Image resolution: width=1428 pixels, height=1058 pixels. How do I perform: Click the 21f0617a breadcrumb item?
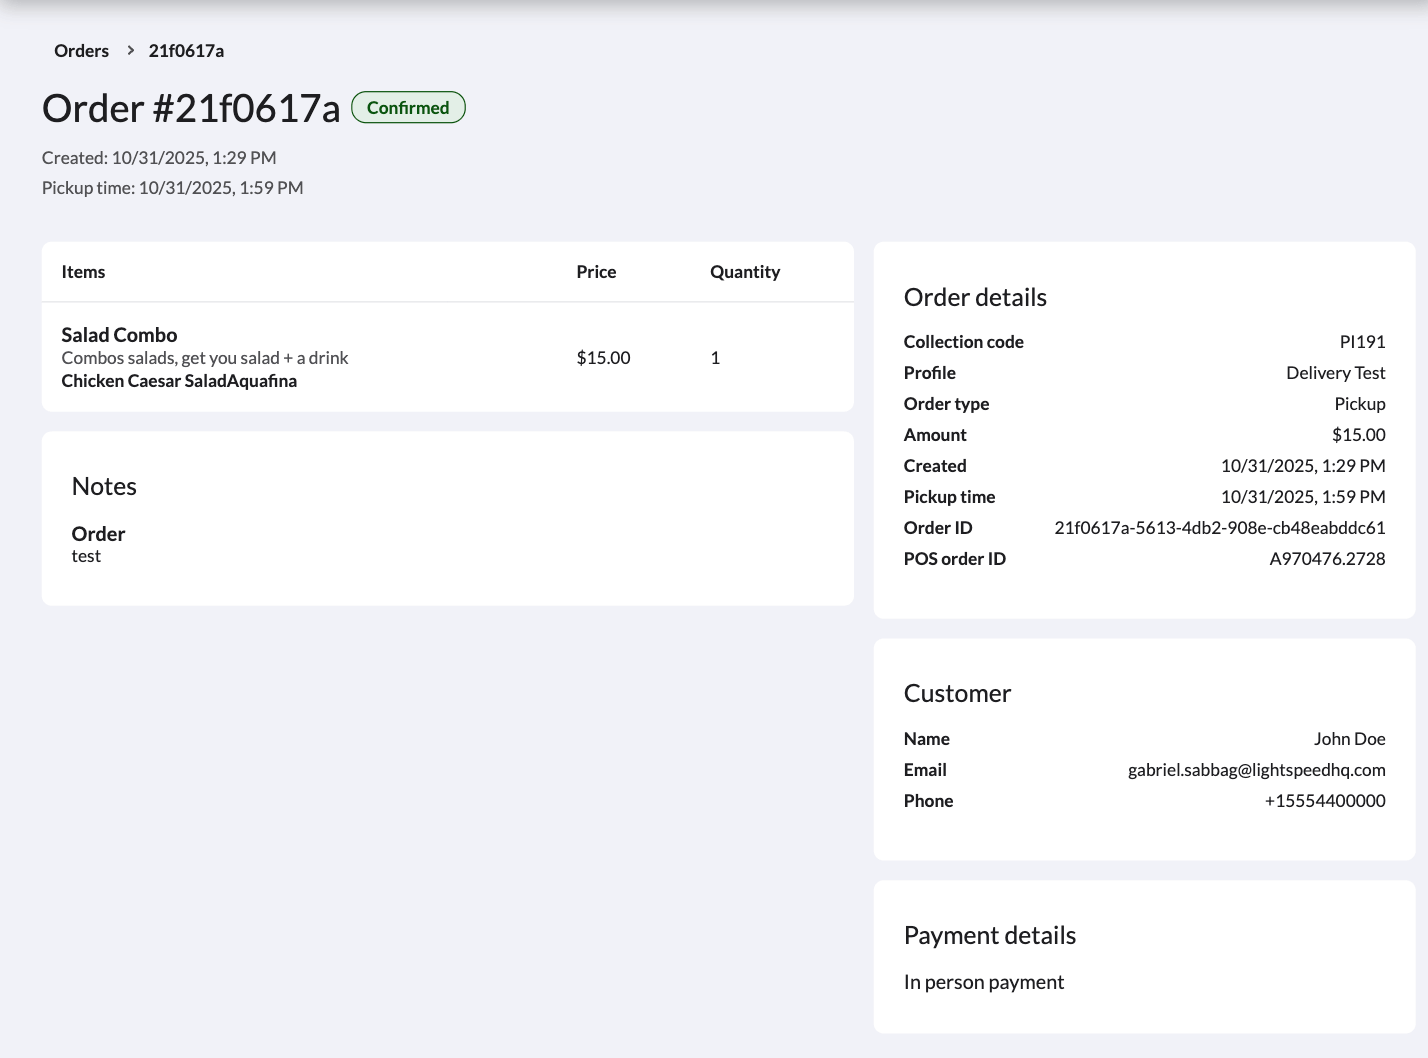click(x=186, y=50)
